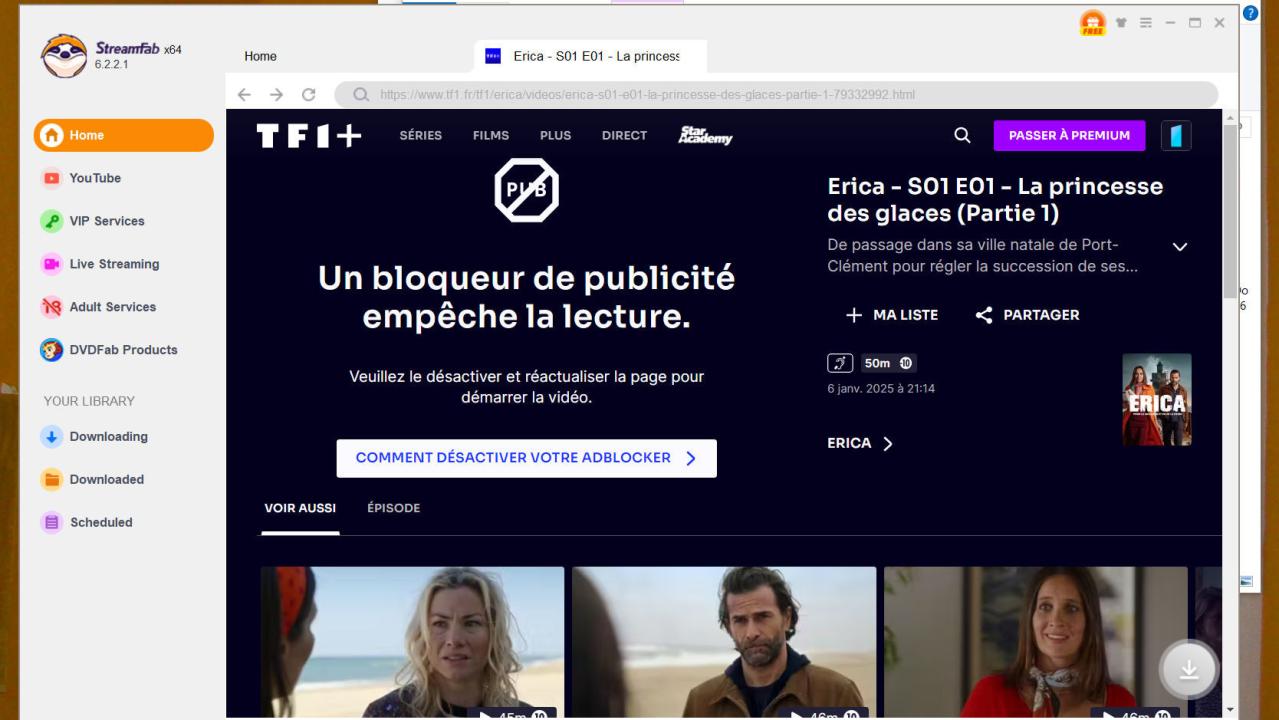Click the hearing-impaired accessibility badge
Image resolution: width=1279 pixels, height=720 pixels.
tap(840, 363)
